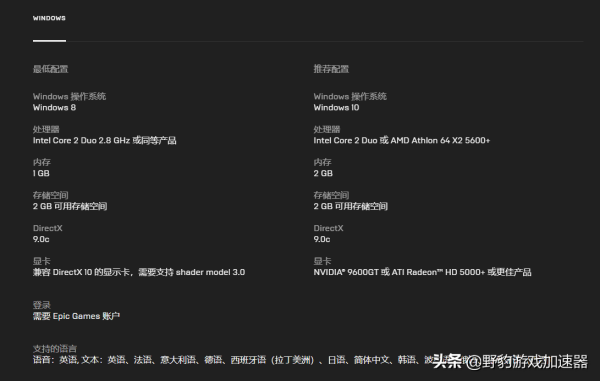Click 需要 Epic Games 账户 text

pyautogui.click(x=77, y=316)
